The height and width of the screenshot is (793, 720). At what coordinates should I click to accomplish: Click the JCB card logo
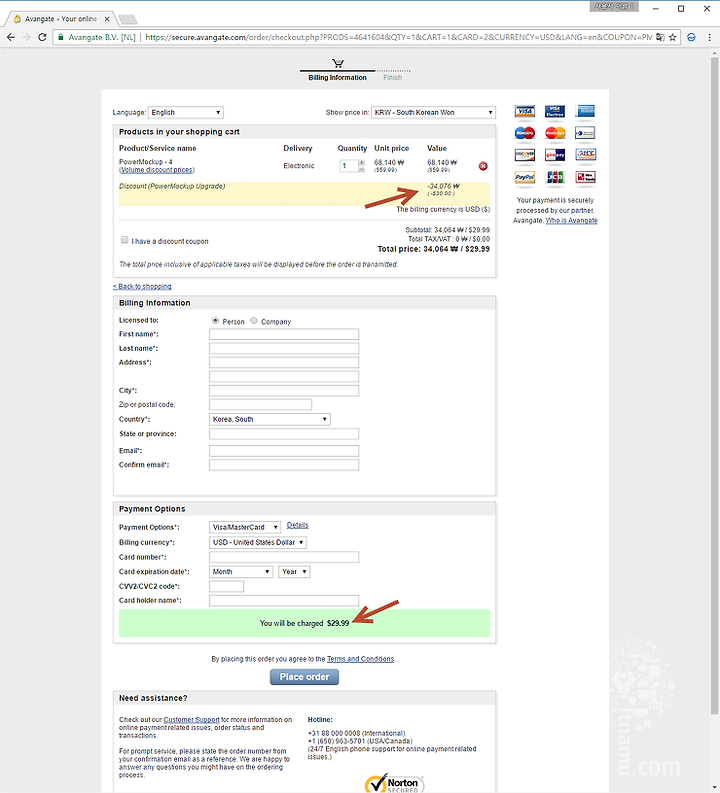pyautogui.click(x=555, y=177)
